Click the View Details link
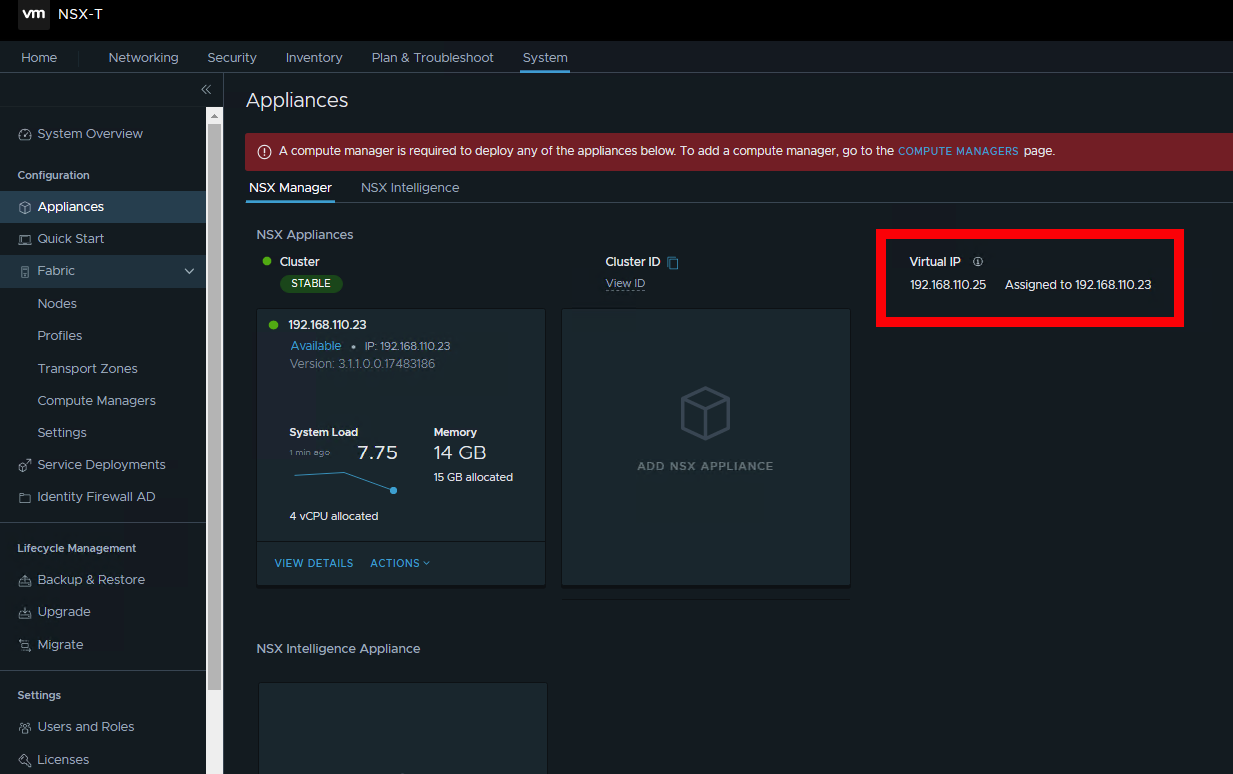 click(x=313, y=563)
